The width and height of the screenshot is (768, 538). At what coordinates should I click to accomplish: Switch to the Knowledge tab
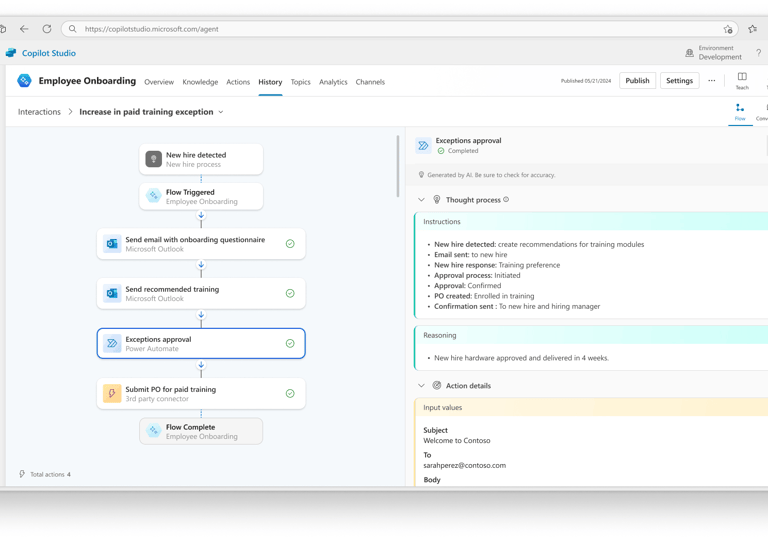click(200, 82)
